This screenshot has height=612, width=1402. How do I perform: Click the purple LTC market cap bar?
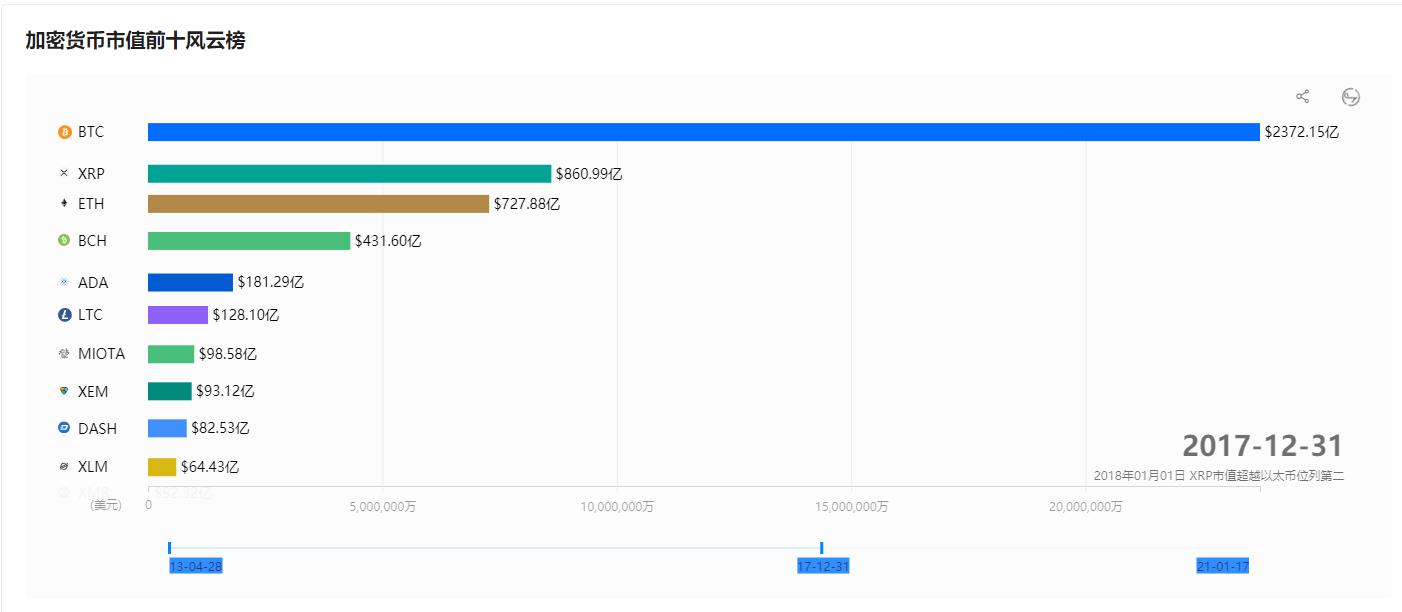178,315
